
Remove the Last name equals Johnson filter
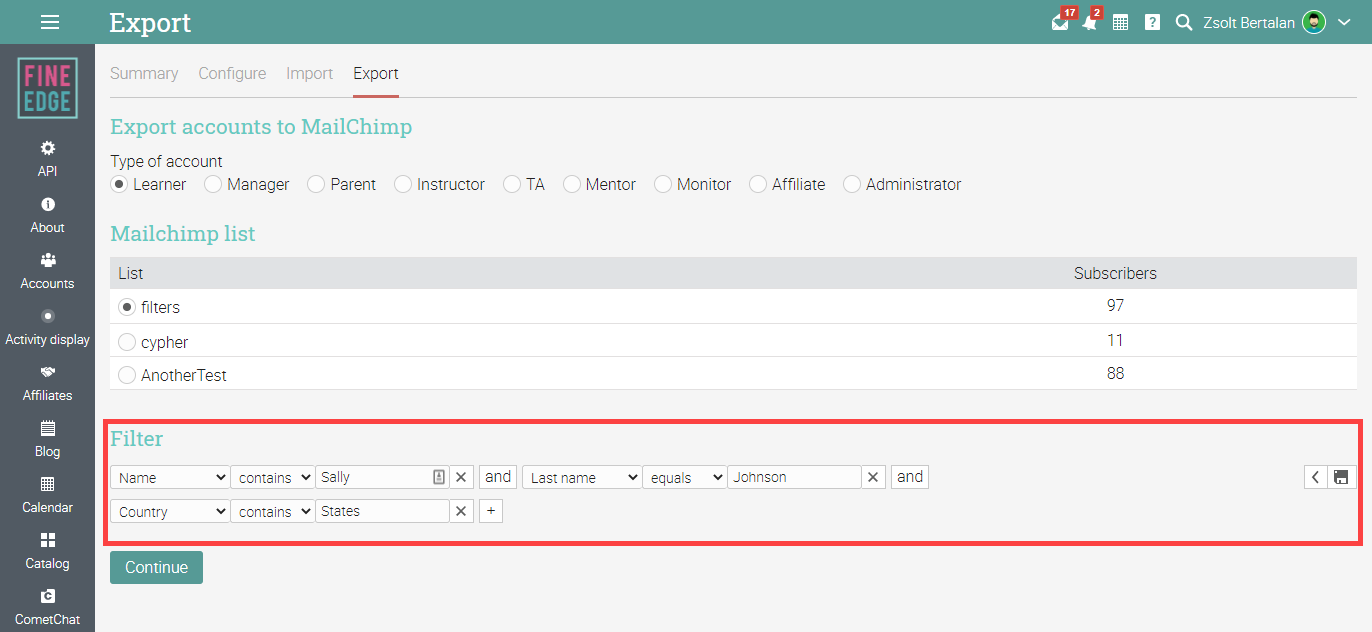coord(873,477)
